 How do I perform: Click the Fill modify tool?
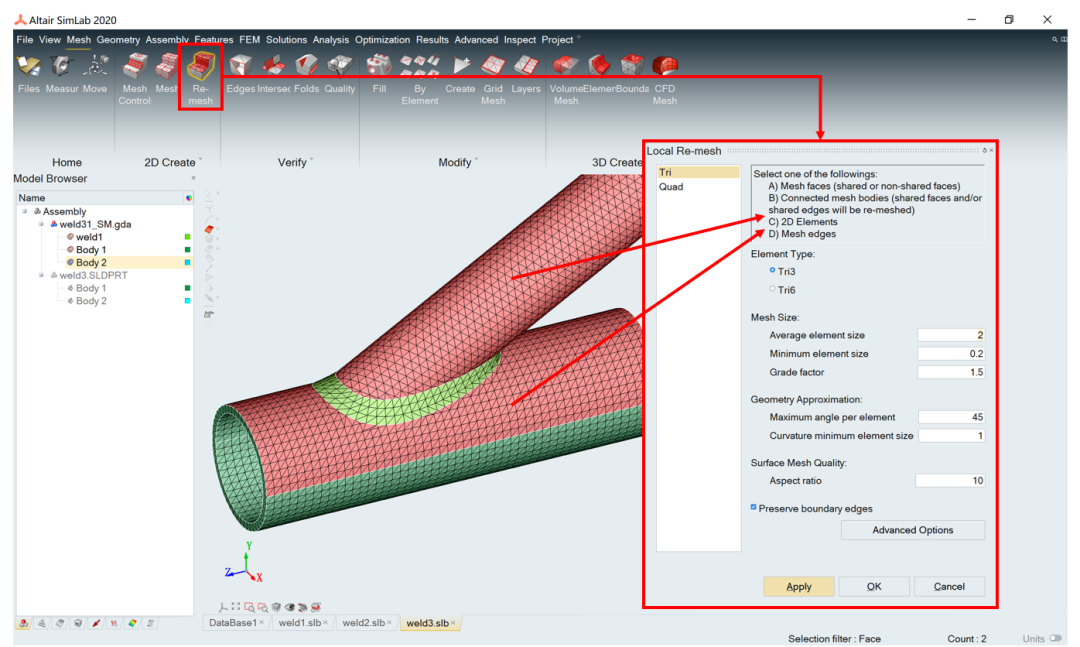tap(379, 74)
